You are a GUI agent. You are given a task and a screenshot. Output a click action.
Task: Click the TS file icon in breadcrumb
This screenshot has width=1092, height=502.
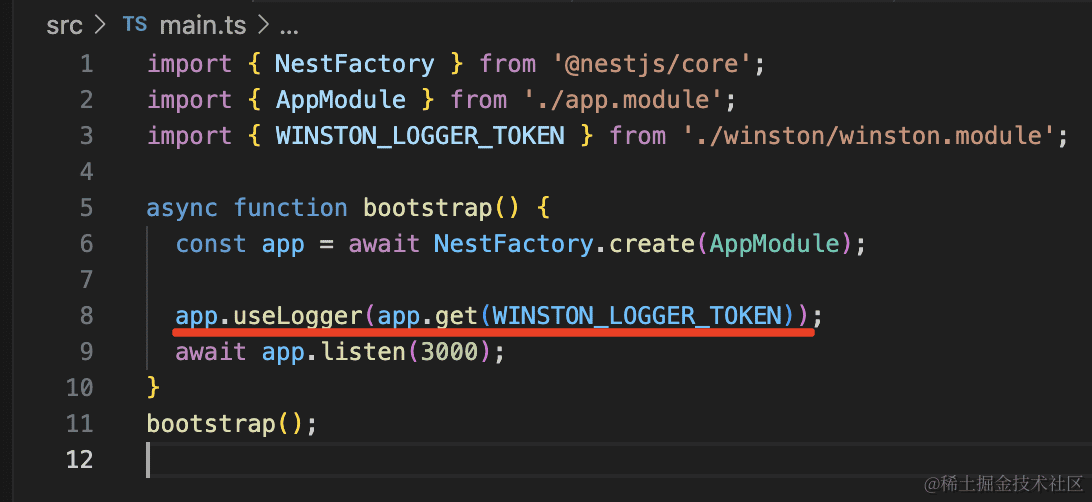[x=134, y=25]
